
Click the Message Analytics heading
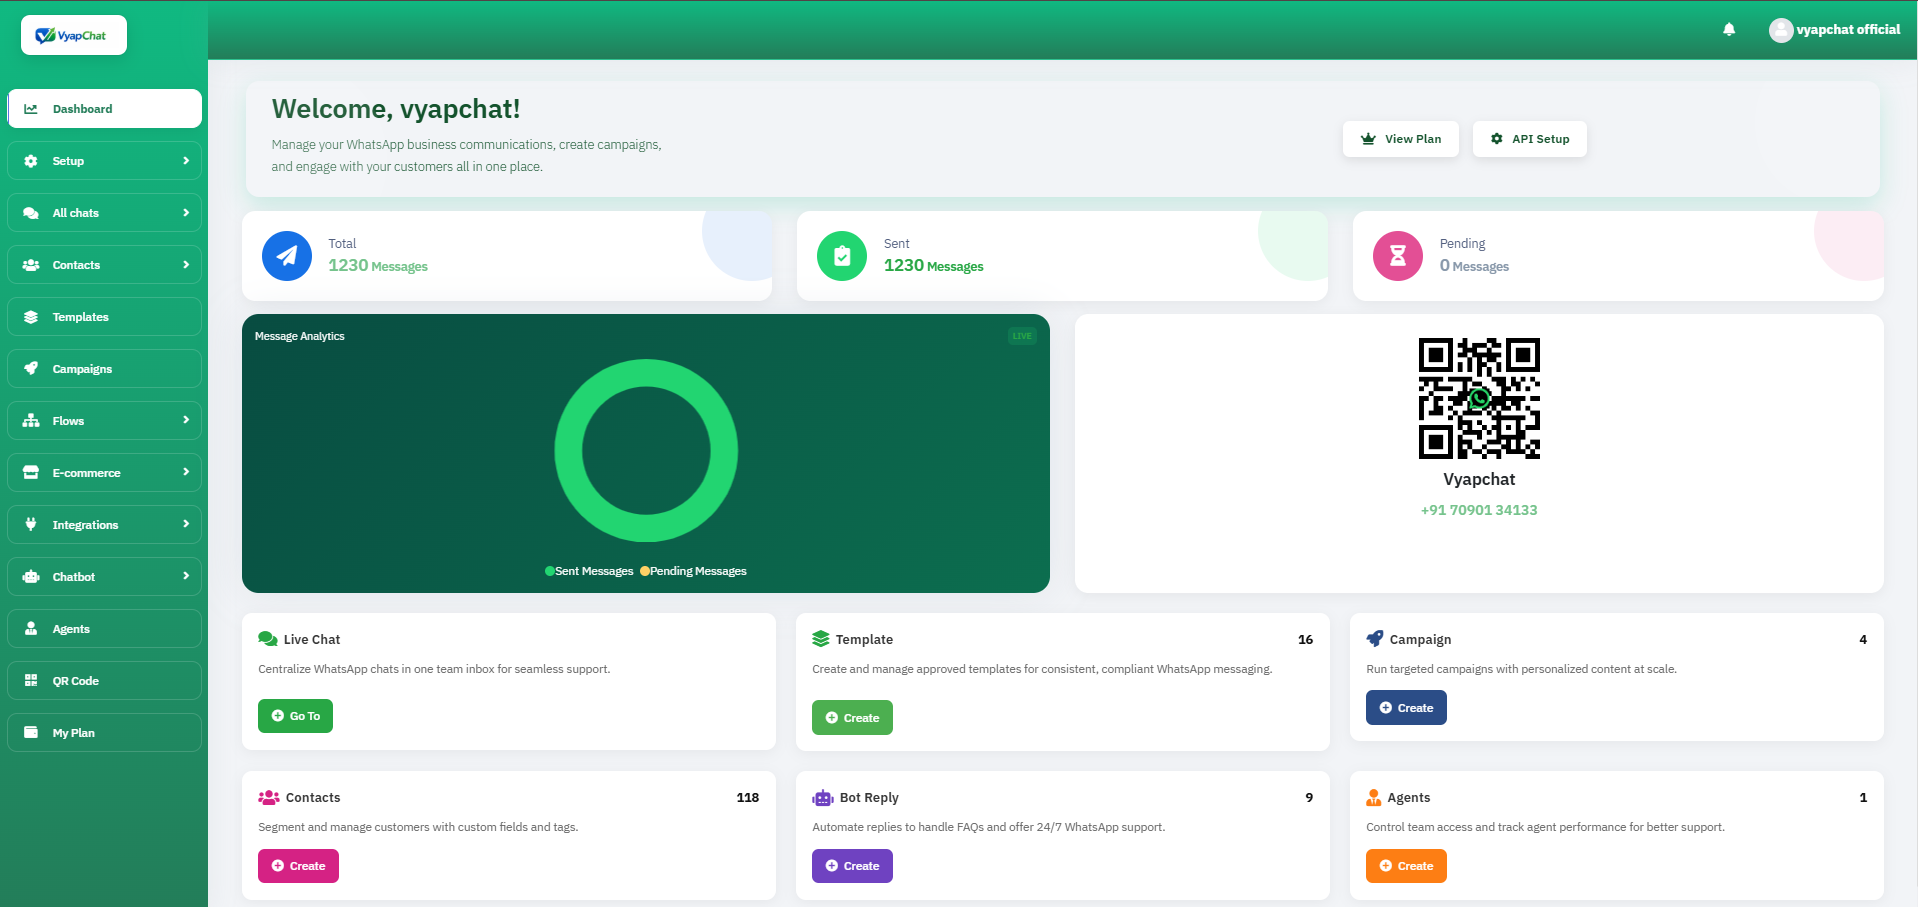click(x=299, y=336)
